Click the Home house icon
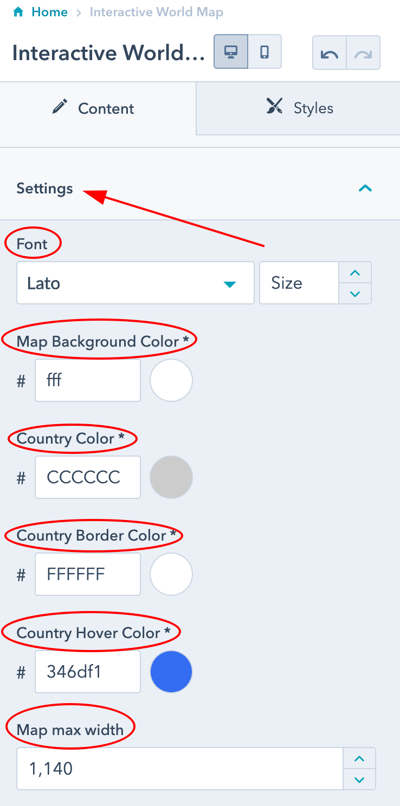Viewport: 400px width, 806px height. point(18,12)
